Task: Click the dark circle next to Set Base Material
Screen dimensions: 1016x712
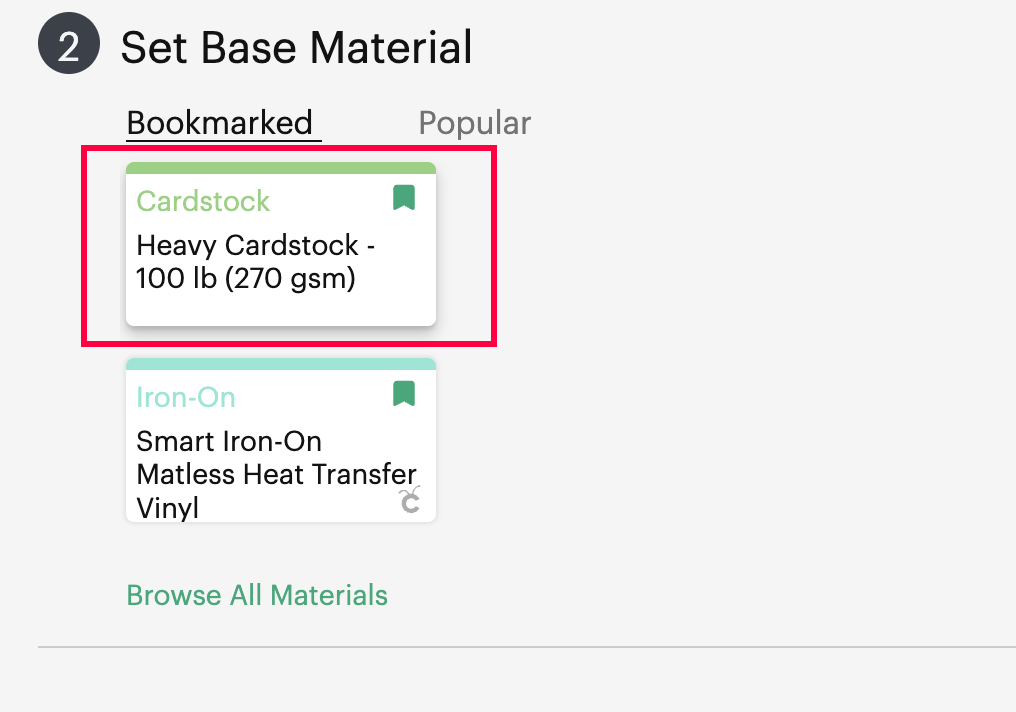Action: 68,43
